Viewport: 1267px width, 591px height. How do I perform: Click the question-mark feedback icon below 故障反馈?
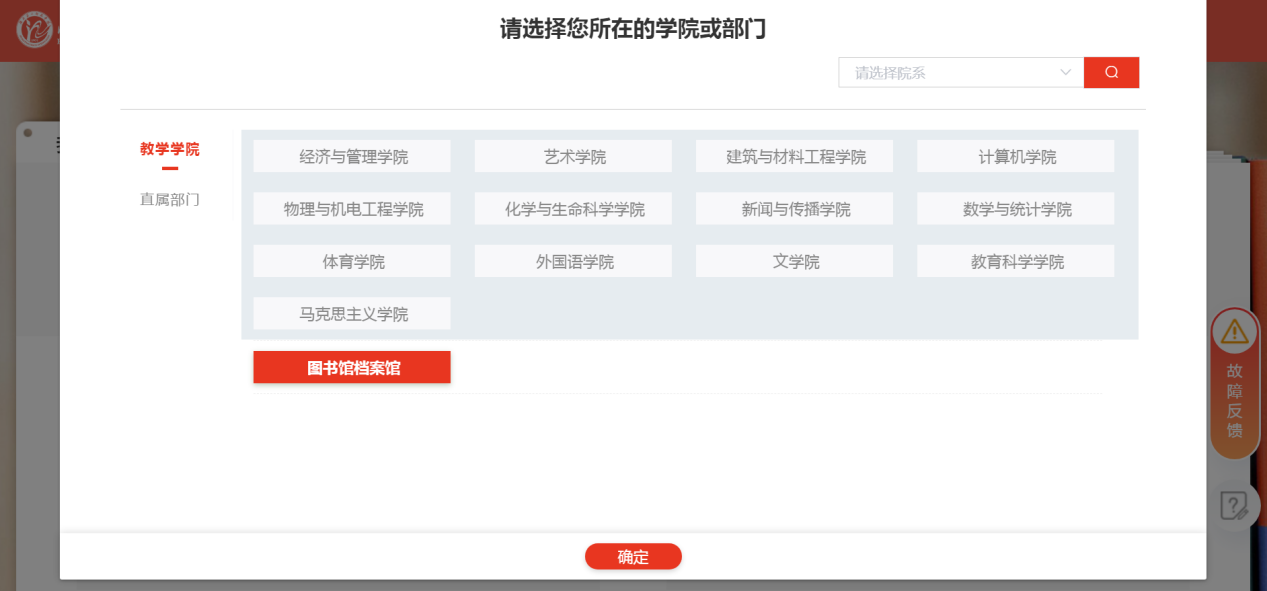pos(1234,506)
